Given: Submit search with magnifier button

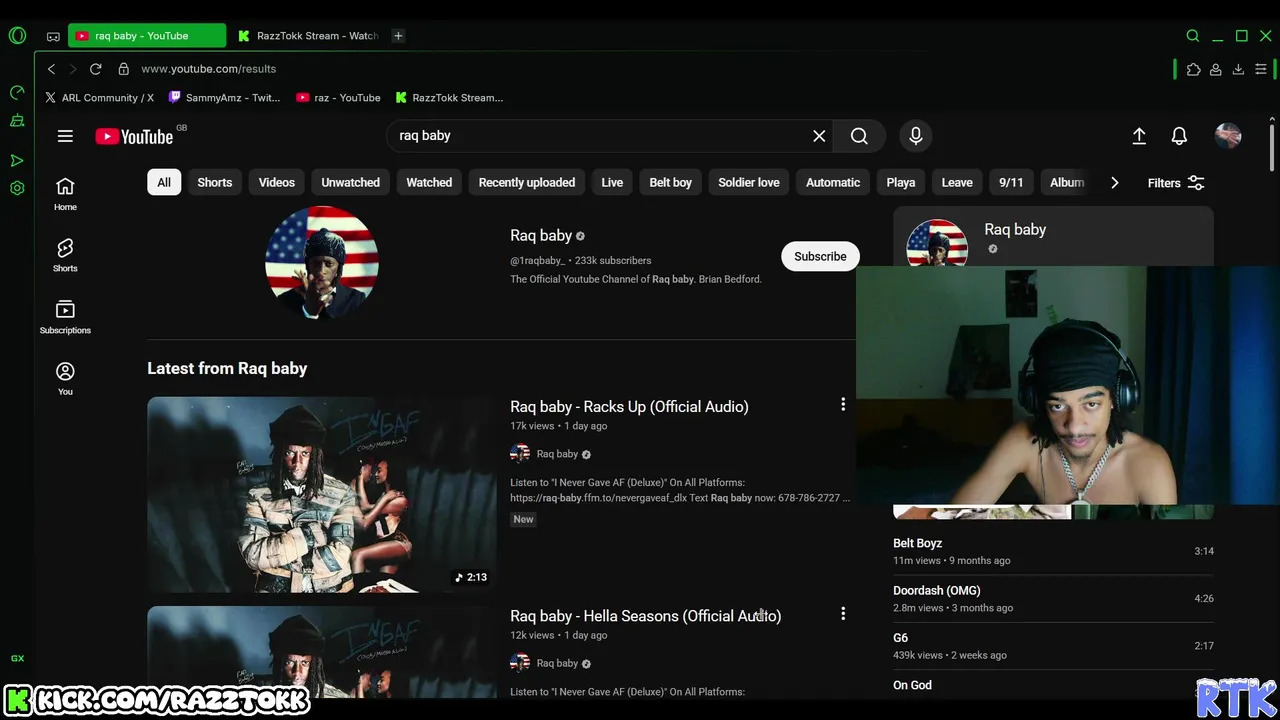Looking at the screenshot, I should point(859,136).
